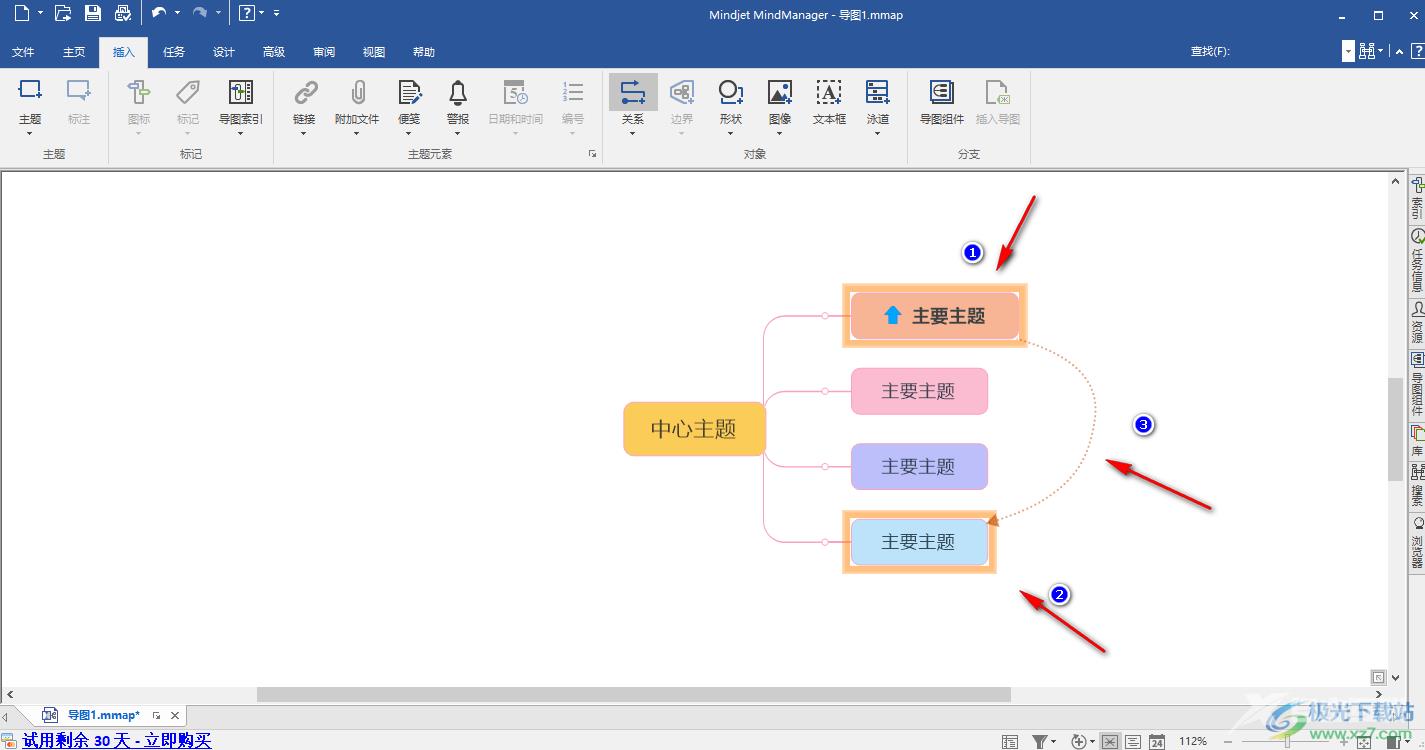The height and width of the screenshot is (750, 1425).
Task: Open the 导图组件 side panel tab
Action: (1417, 384)
